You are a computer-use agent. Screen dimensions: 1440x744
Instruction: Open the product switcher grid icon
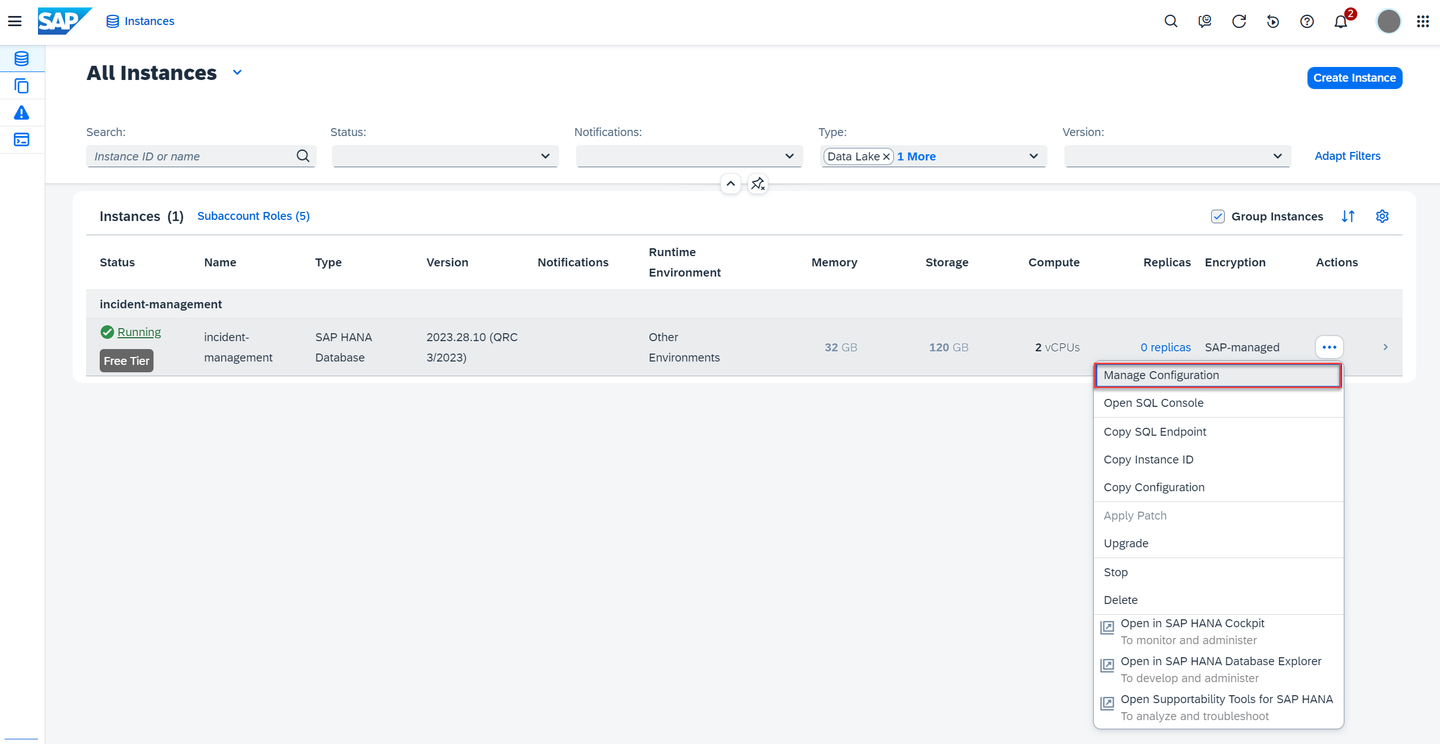click(x=1423, y=21)
